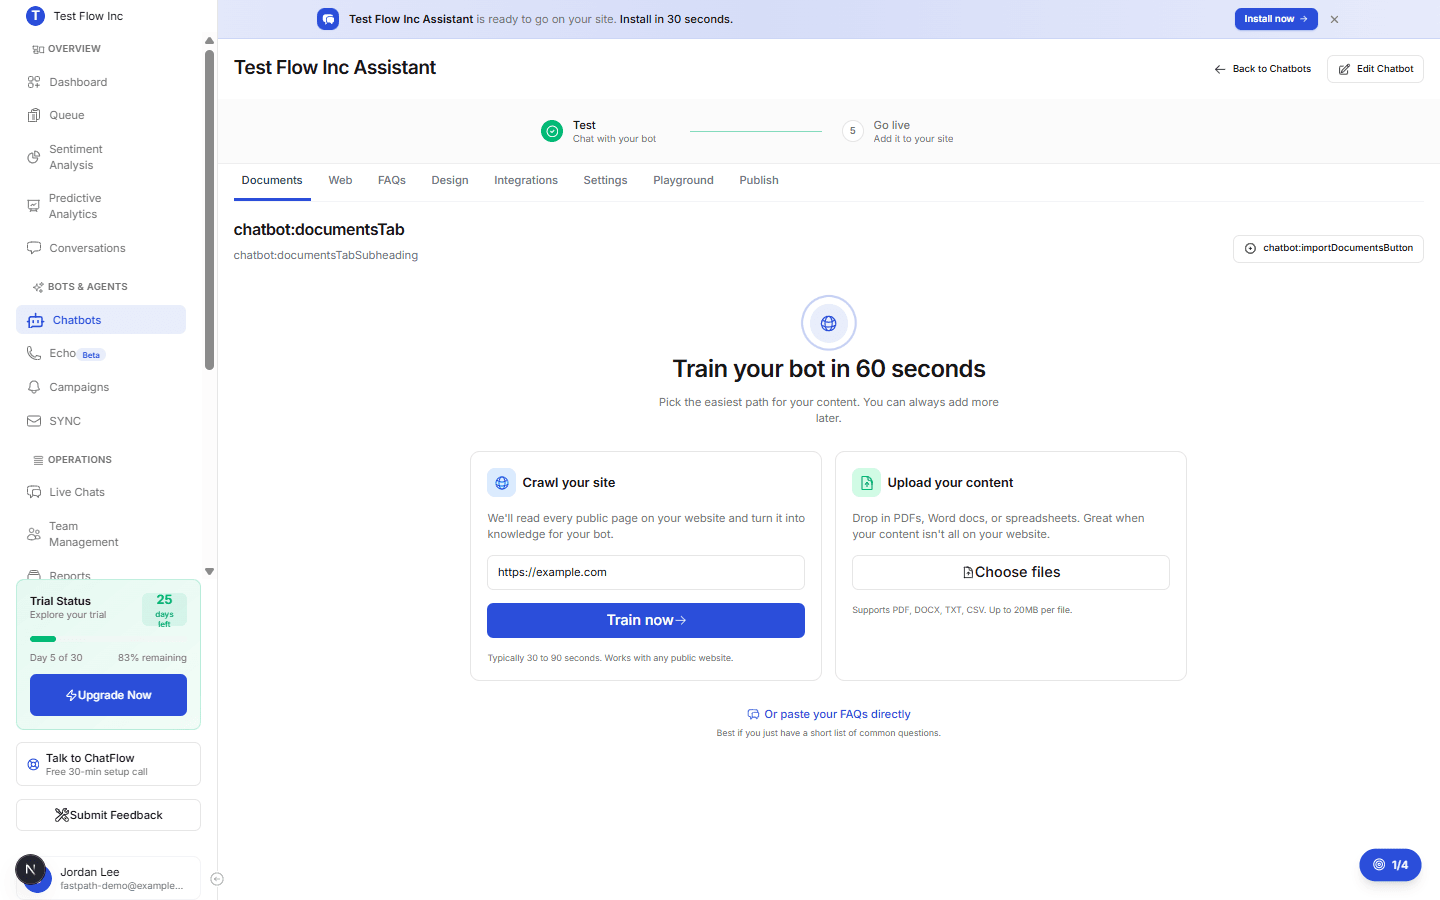Open the Campaigns bell icon
The width and height of the screenshot is (1440, 900).
click(34, 387)
